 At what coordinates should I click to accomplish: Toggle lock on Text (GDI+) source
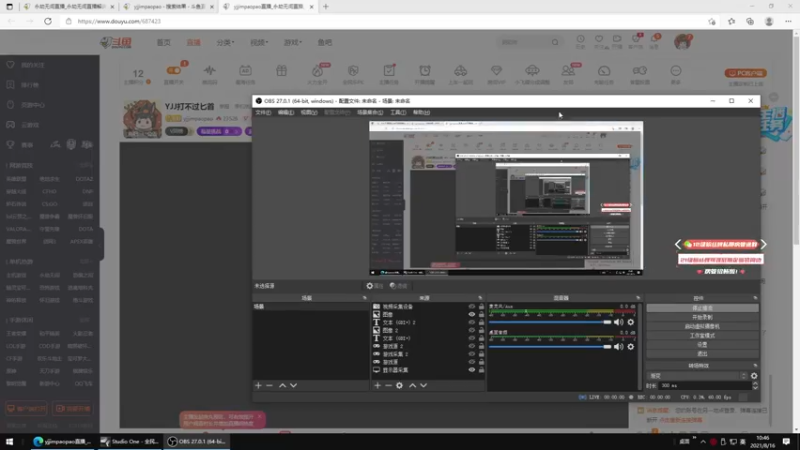481,338
